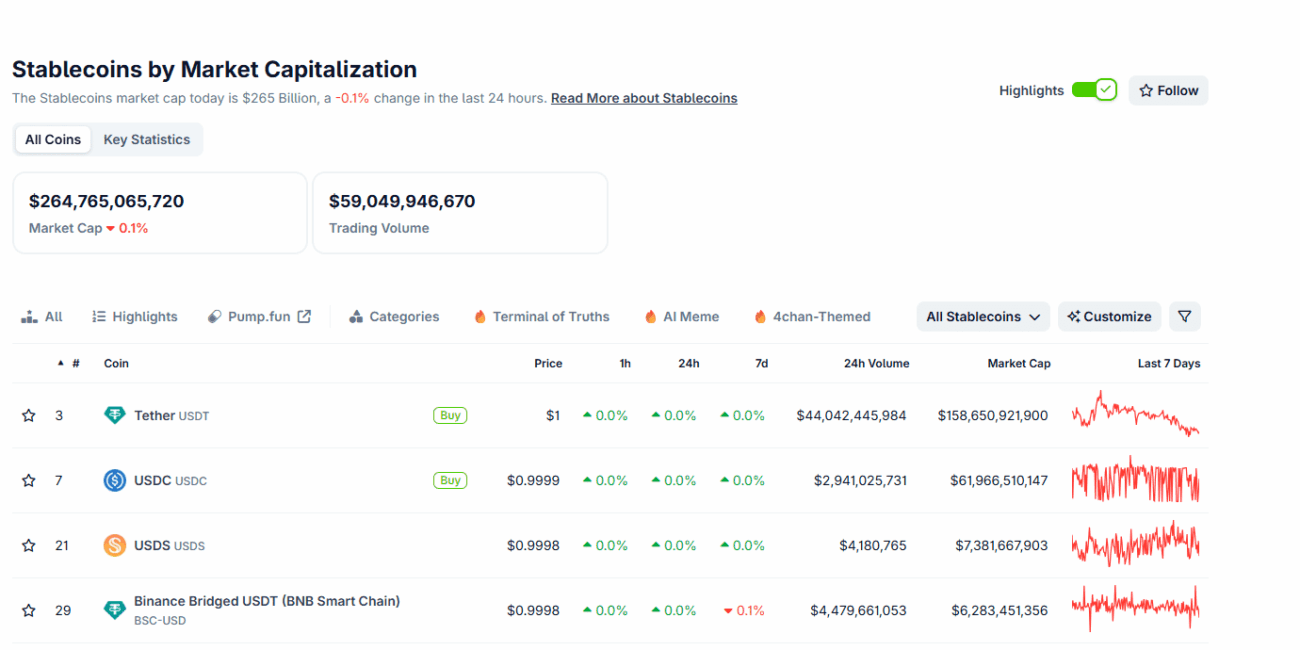The image size is (1300, 650).
Task: Open the Pump.fun tab
Action: point(260,316)
